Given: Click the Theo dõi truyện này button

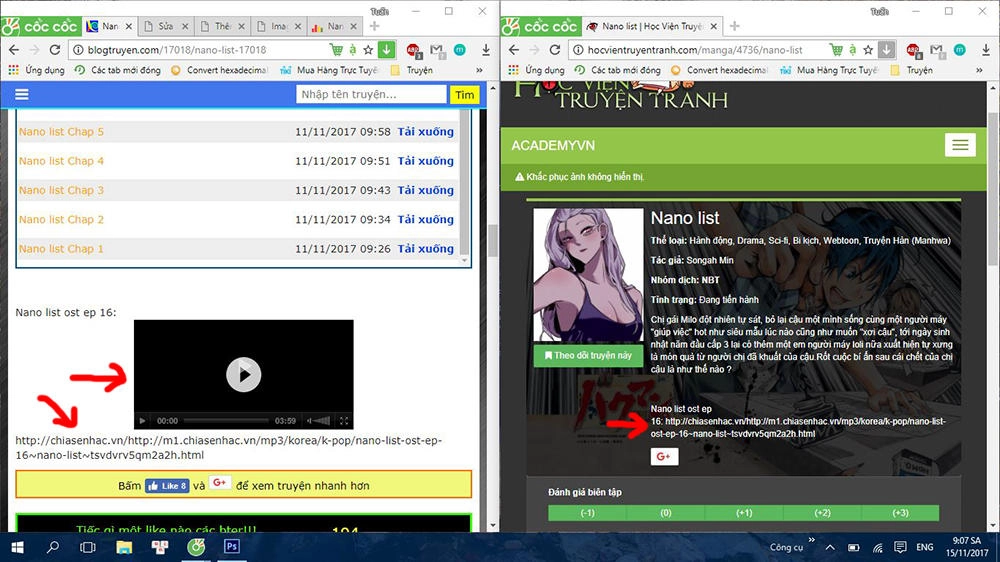Looking at the screenshot, I should [x=587, y=355].
